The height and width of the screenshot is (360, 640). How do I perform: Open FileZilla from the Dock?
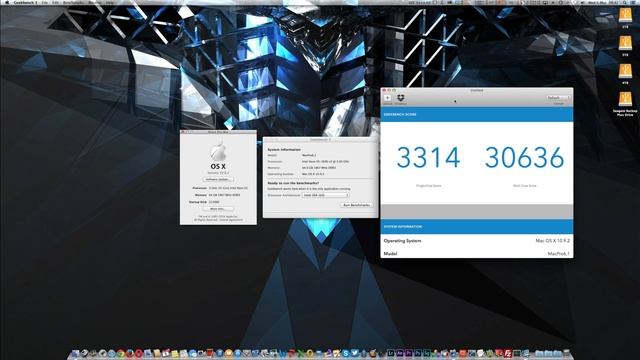[x=509, y=353]
